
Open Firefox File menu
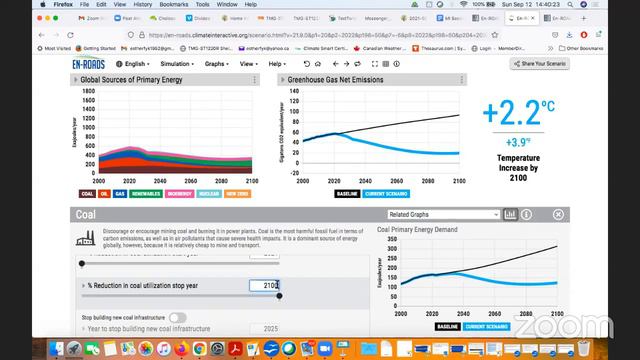(84, 4)
